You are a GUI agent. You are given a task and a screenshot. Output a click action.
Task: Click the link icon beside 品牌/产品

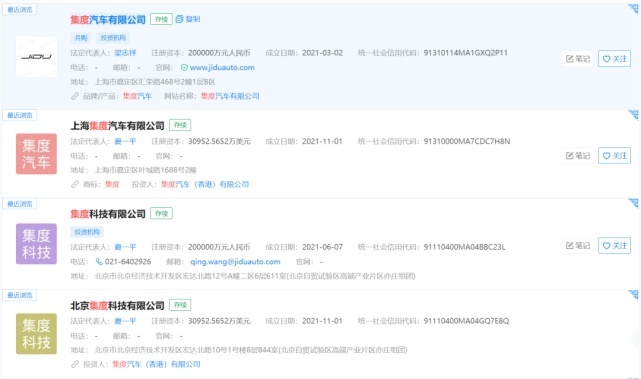coord(75,96)
